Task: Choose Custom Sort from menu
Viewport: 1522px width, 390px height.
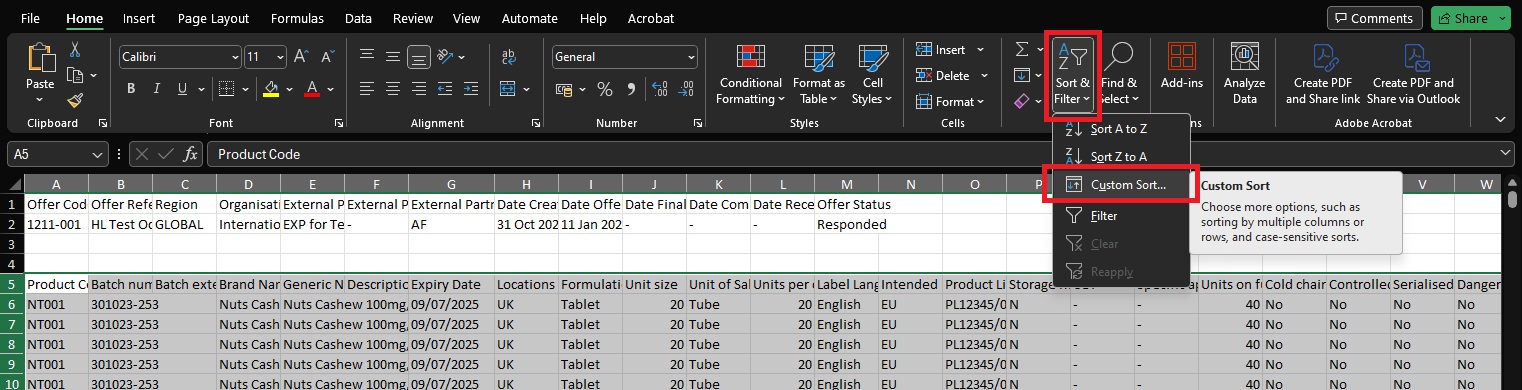Action: [x=1128, y=185]
